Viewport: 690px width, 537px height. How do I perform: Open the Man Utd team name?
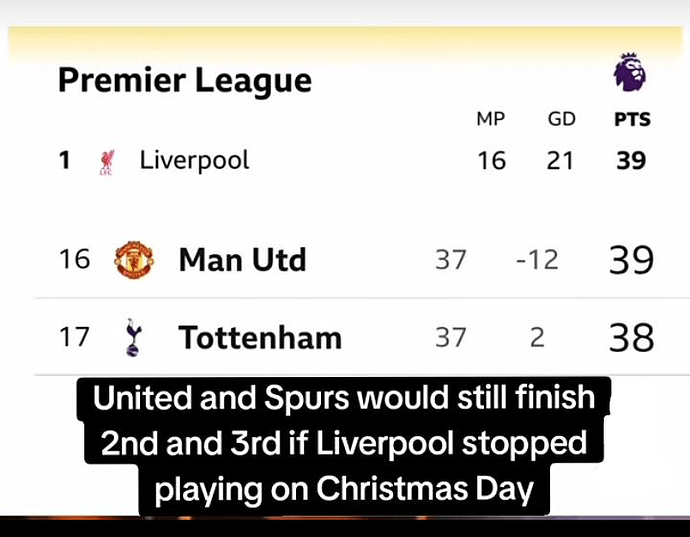click(x=242, y=260)
